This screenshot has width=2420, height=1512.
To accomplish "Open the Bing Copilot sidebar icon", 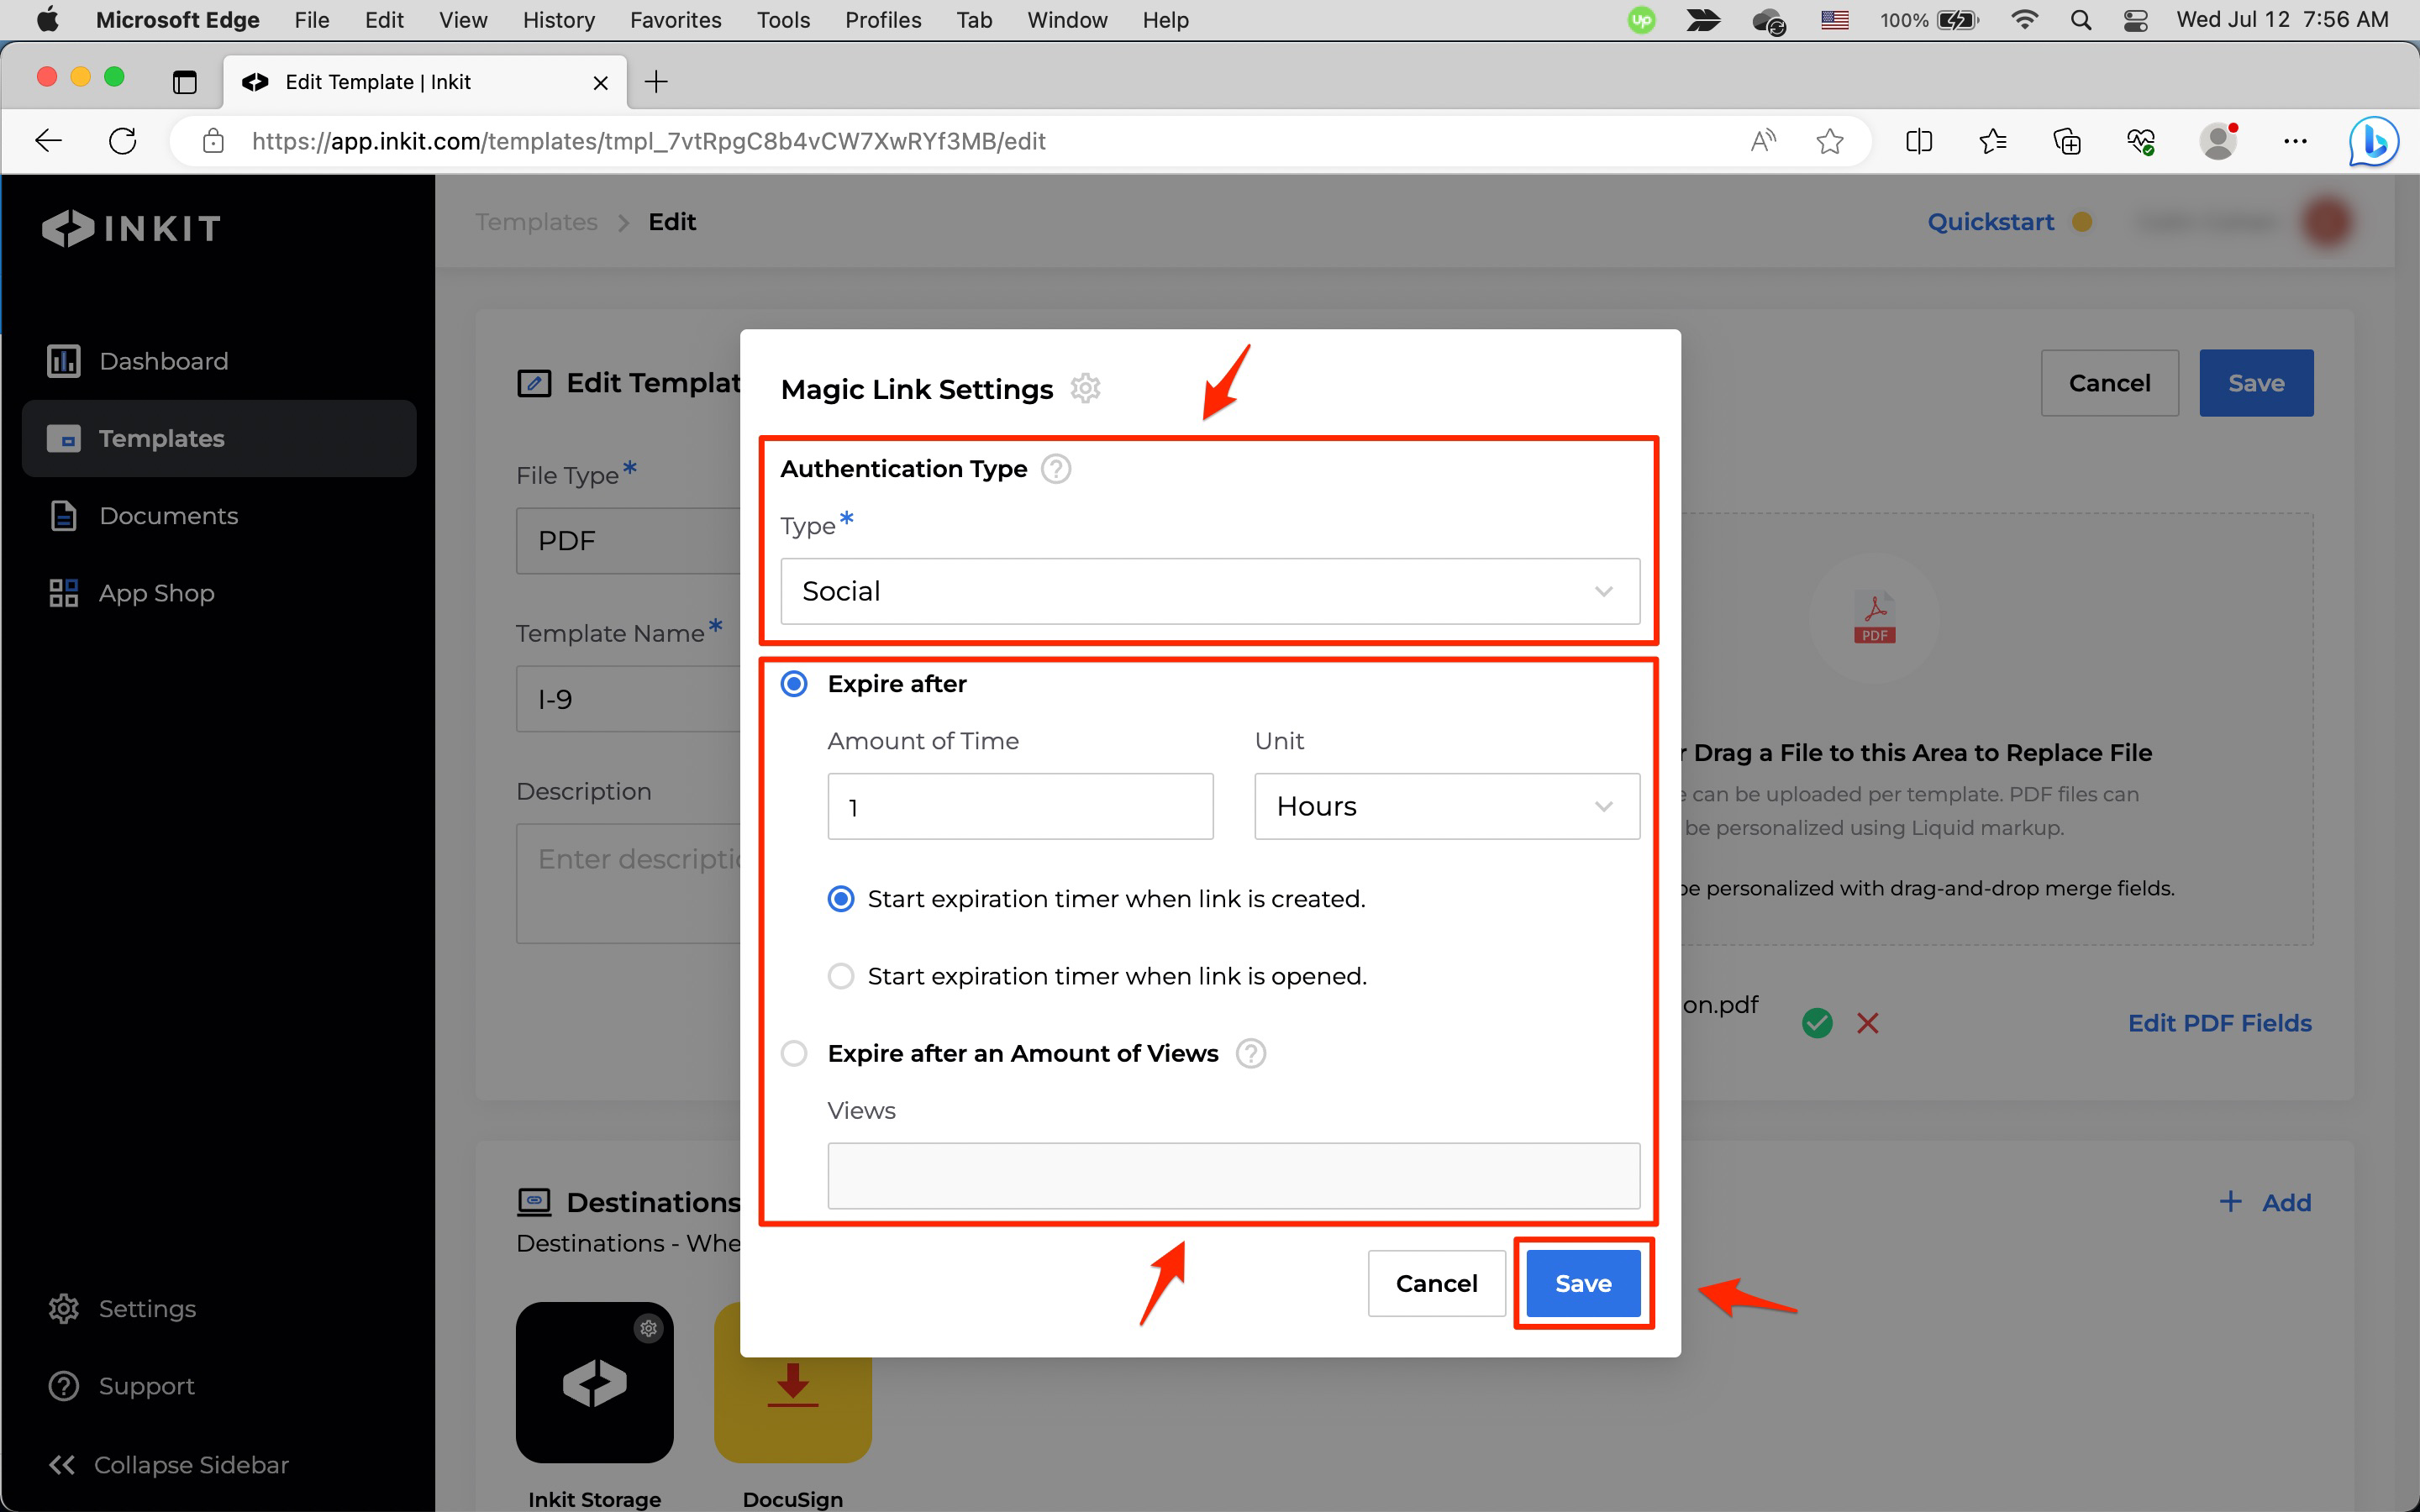I will point(2373,142).
